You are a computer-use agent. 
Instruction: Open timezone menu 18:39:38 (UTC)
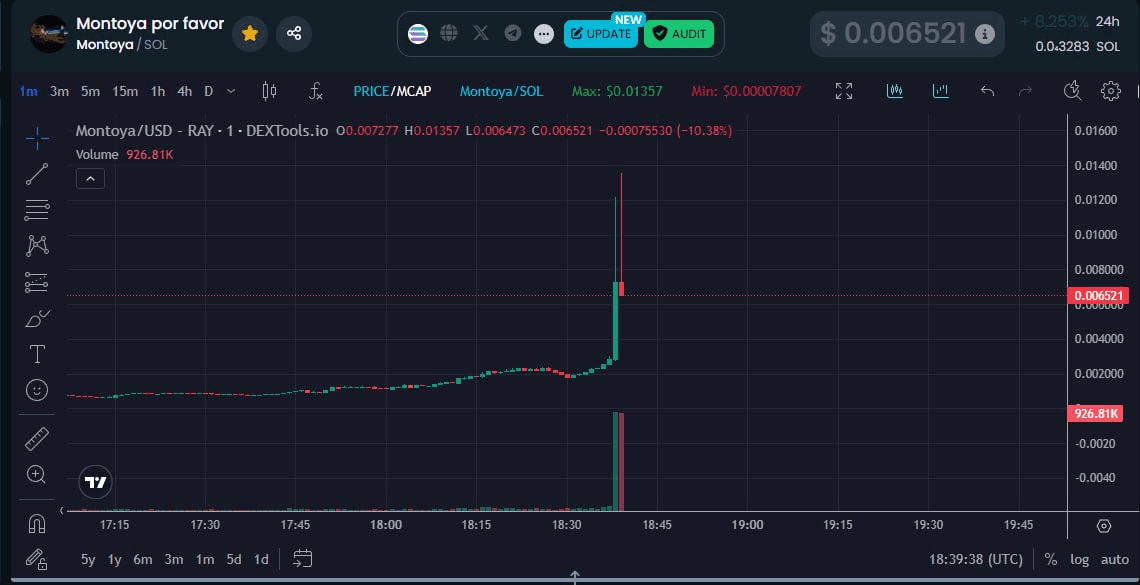pyautogui.click(x=976, y=560)
